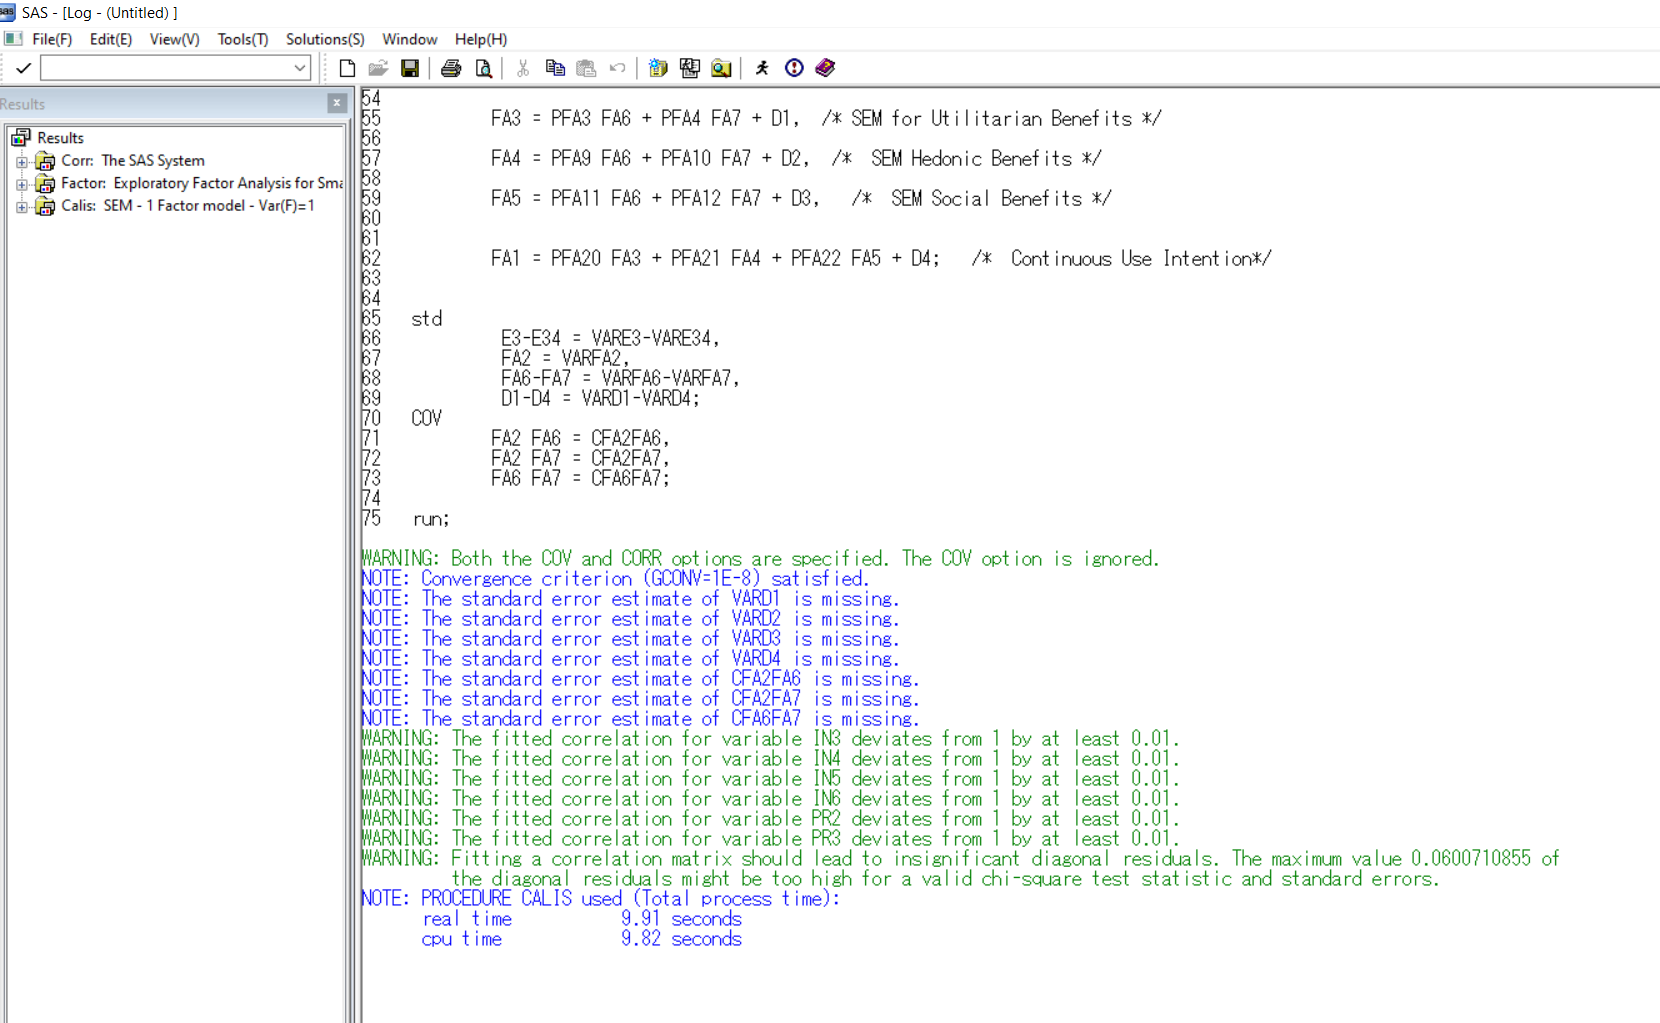
Task: Click the Break exclamation circle icon
Action: (x=794, y=68)
